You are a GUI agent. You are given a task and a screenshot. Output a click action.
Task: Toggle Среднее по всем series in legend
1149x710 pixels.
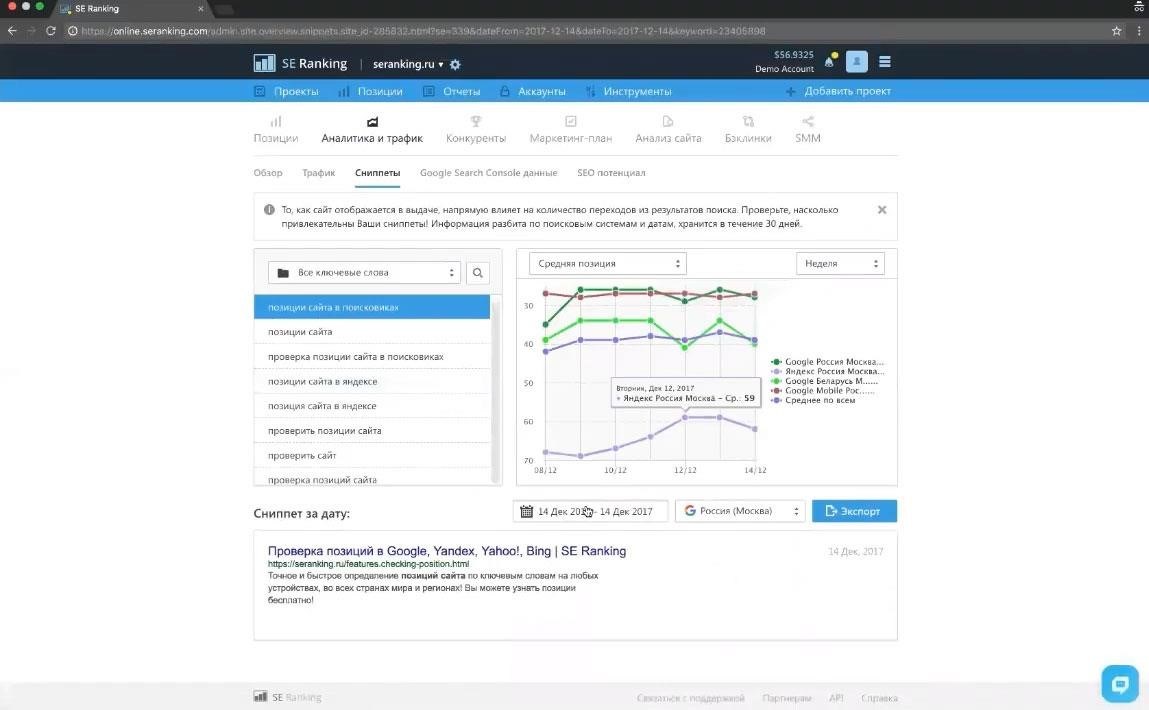(x=813, y=400)
